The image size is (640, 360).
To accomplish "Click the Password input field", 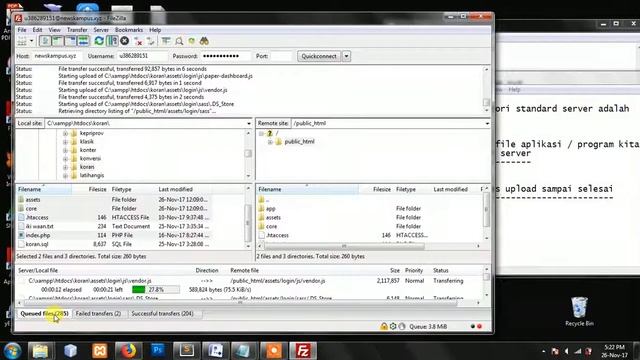I will click(226, 56).
